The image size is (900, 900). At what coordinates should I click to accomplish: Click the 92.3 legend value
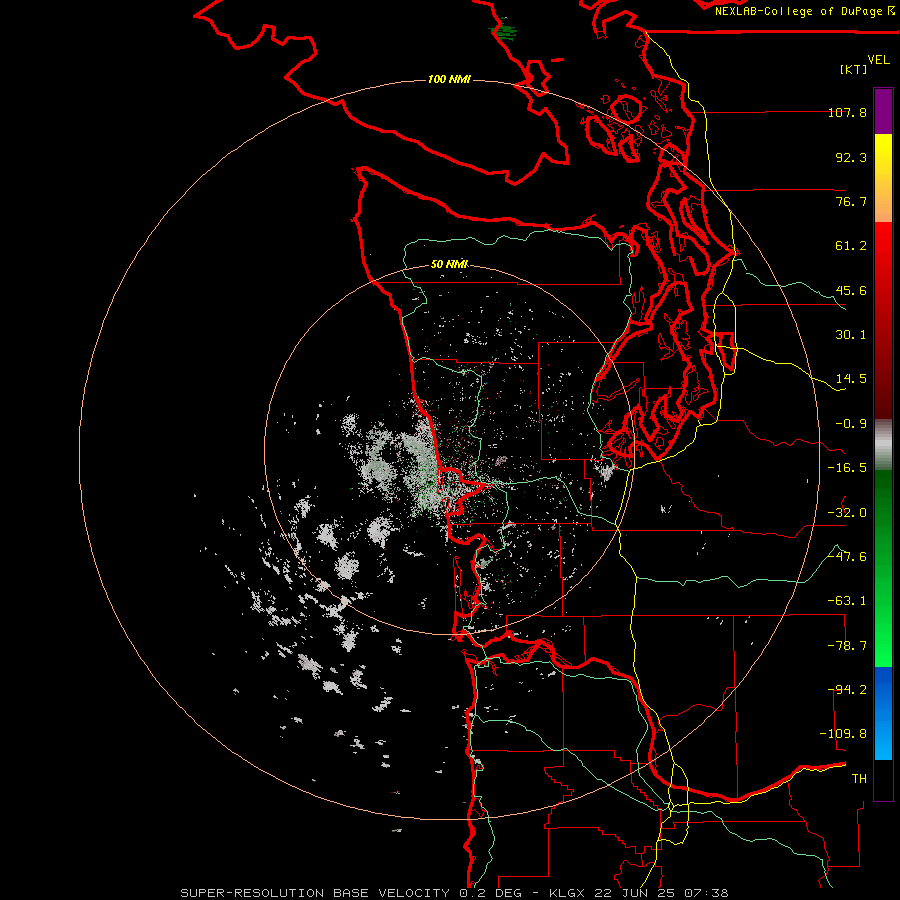851,157
